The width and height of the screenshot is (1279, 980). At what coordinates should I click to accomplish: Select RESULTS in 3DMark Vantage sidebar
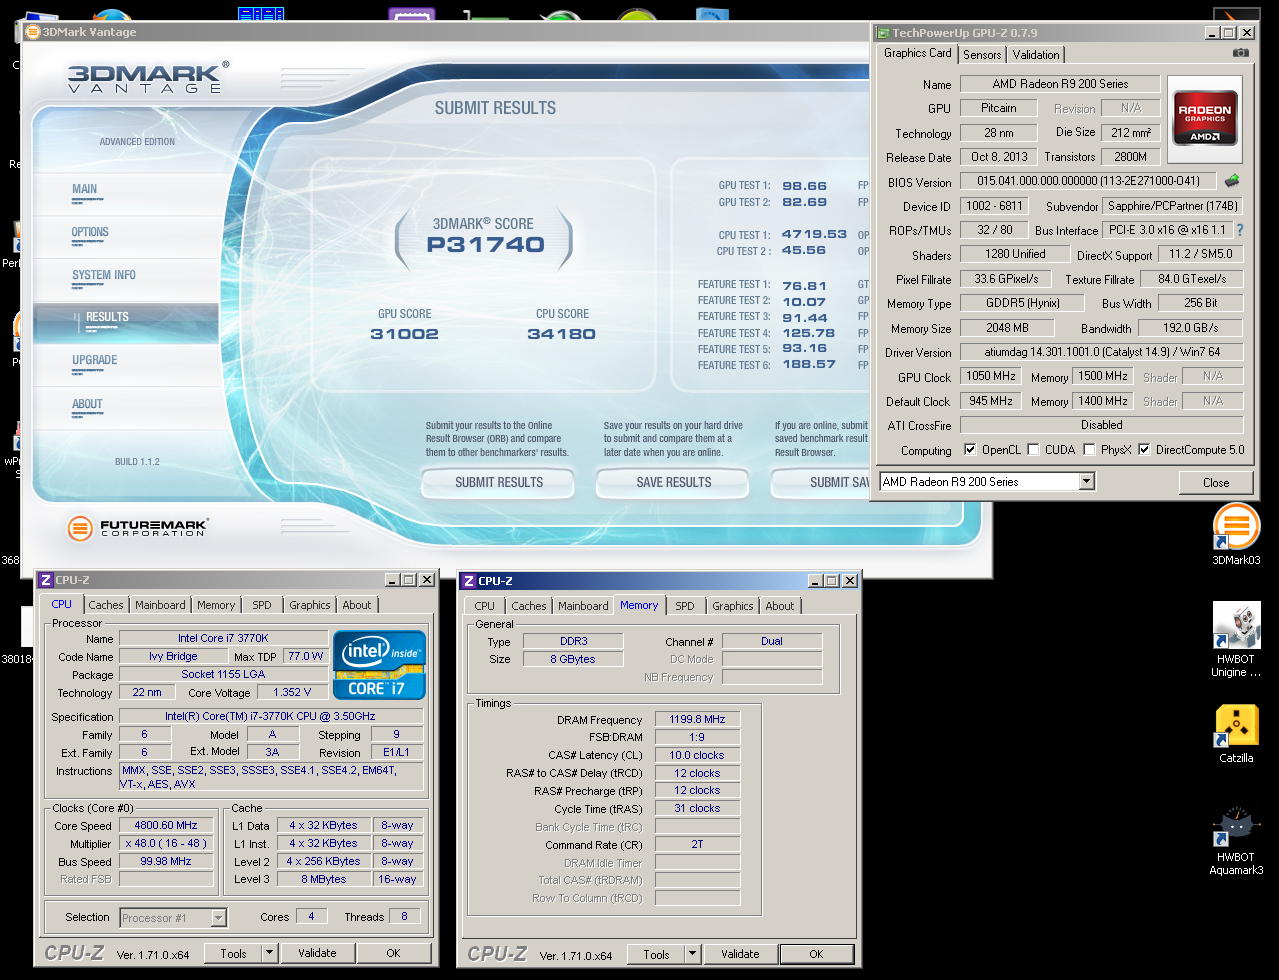point(126,322)
